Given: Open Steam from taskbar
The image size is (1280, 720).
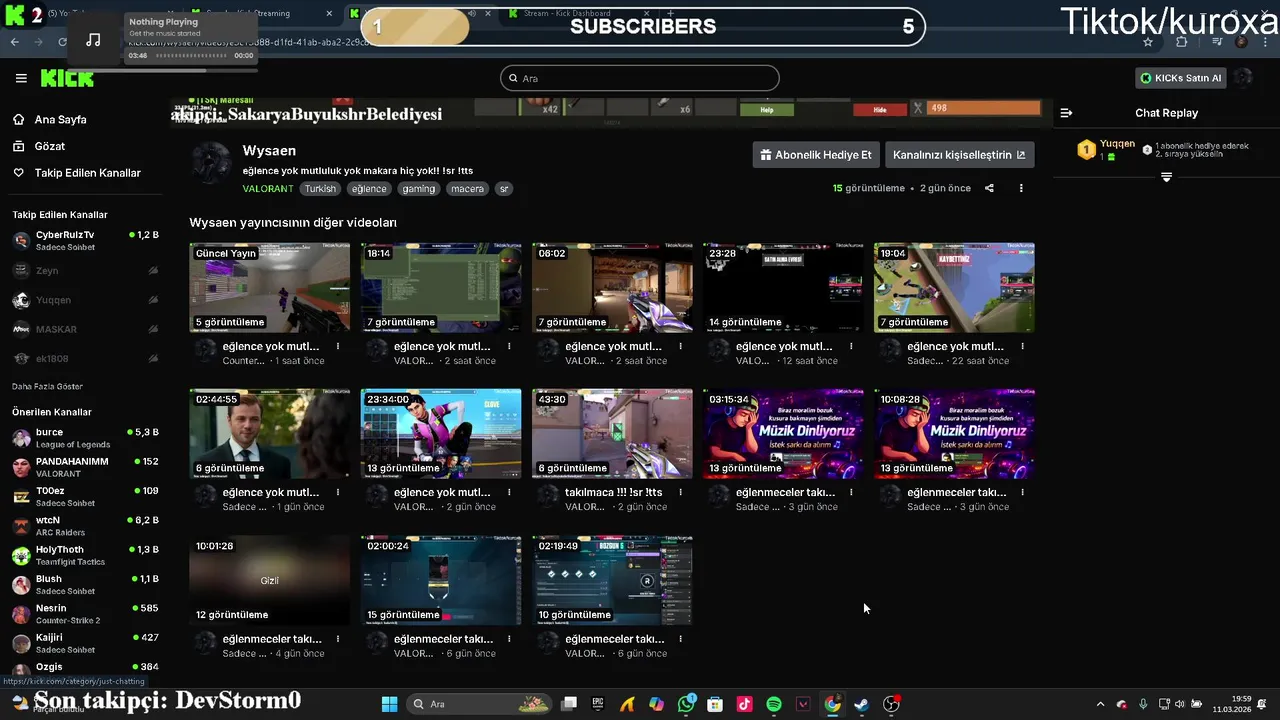Looking at the screenshot, I should [861, 704].
